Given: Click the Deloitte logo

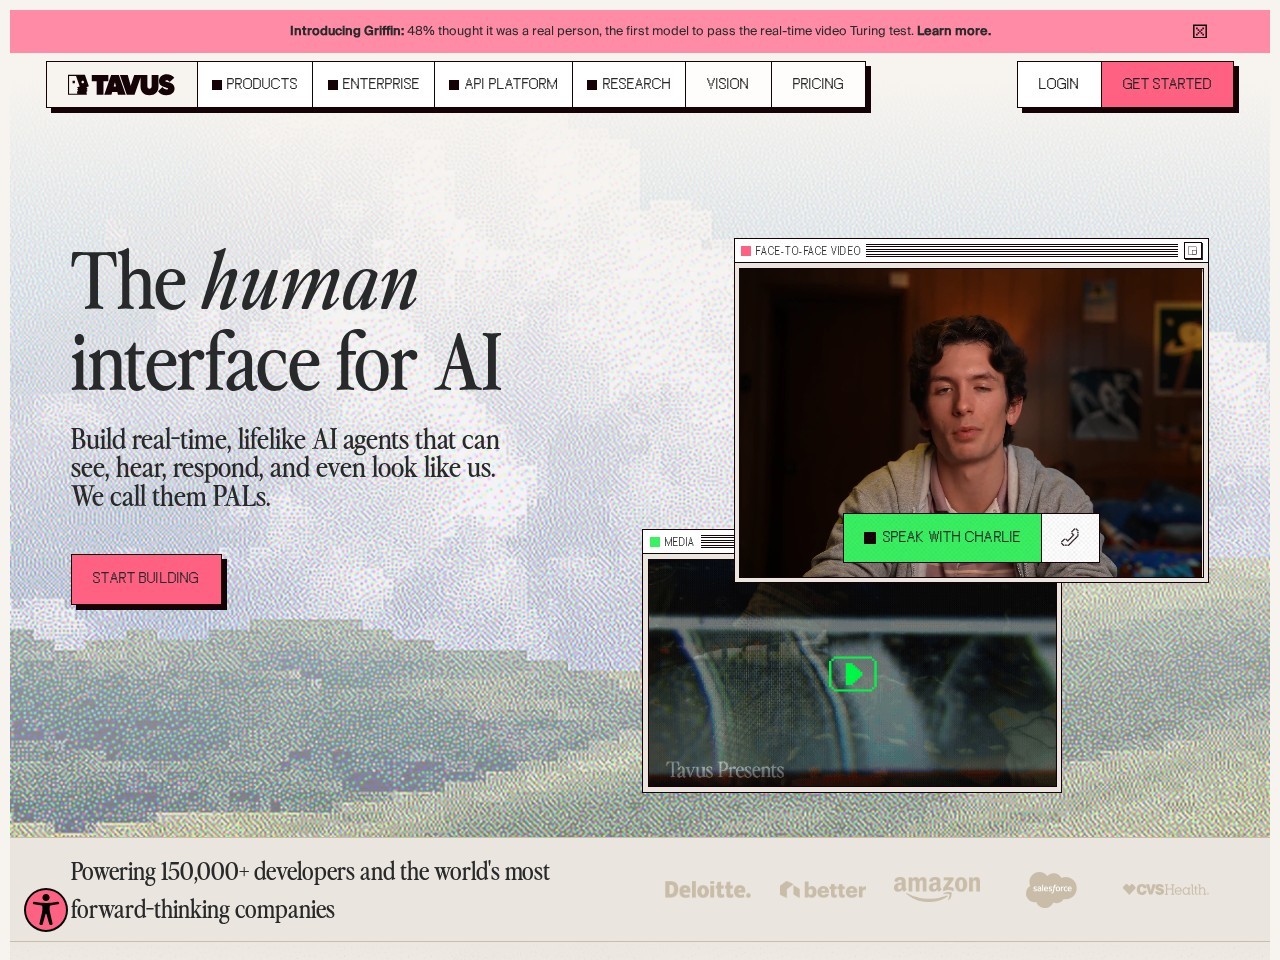Looking at the screenshot, I should click(708, 889).
